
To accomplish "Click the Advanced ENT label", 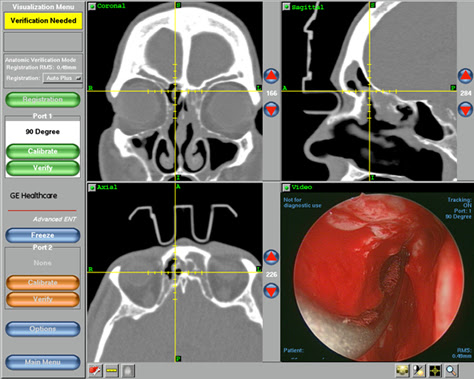I will 55,219.
